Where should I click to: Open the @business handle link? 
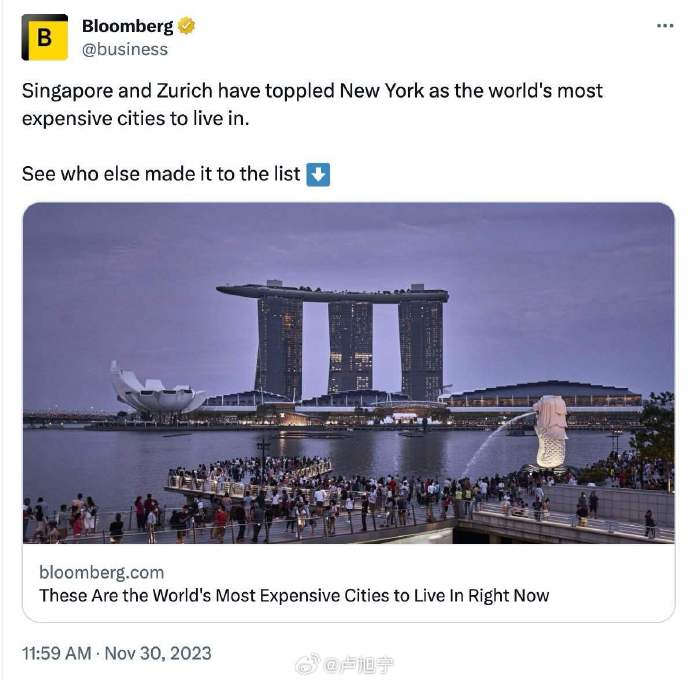125,49
